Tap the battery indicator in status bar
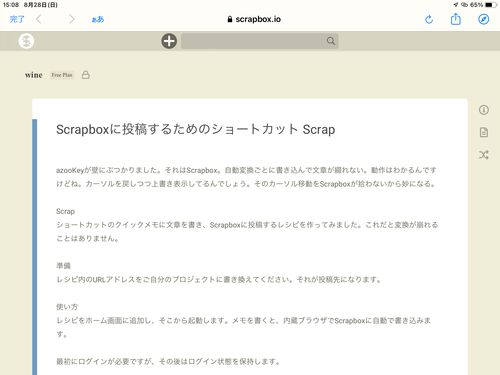This screenshot has height=375, width=500. click(x=491, y=5)
